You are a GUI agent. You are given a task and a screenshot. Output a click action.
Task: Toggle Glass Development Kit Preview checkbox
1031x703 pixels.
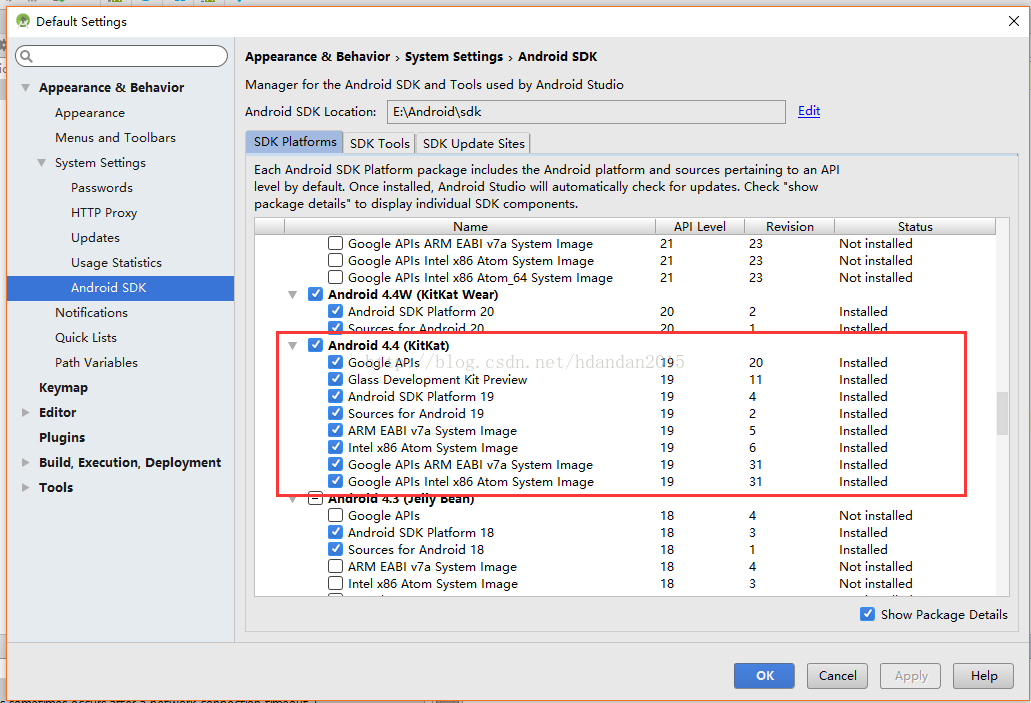click(x=335, y=379)
